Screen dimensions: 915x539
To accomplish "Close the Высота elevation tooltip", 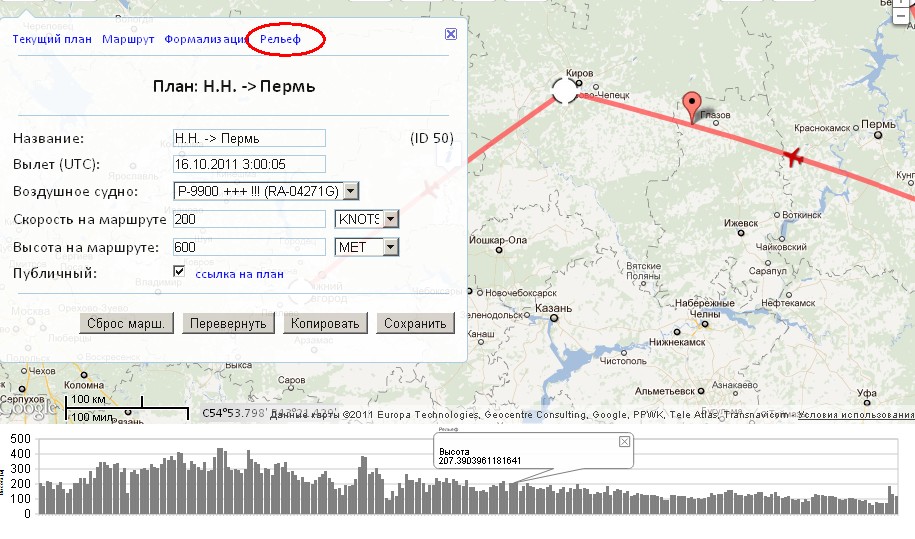I will pyautogui.click(x=624, y=441).
